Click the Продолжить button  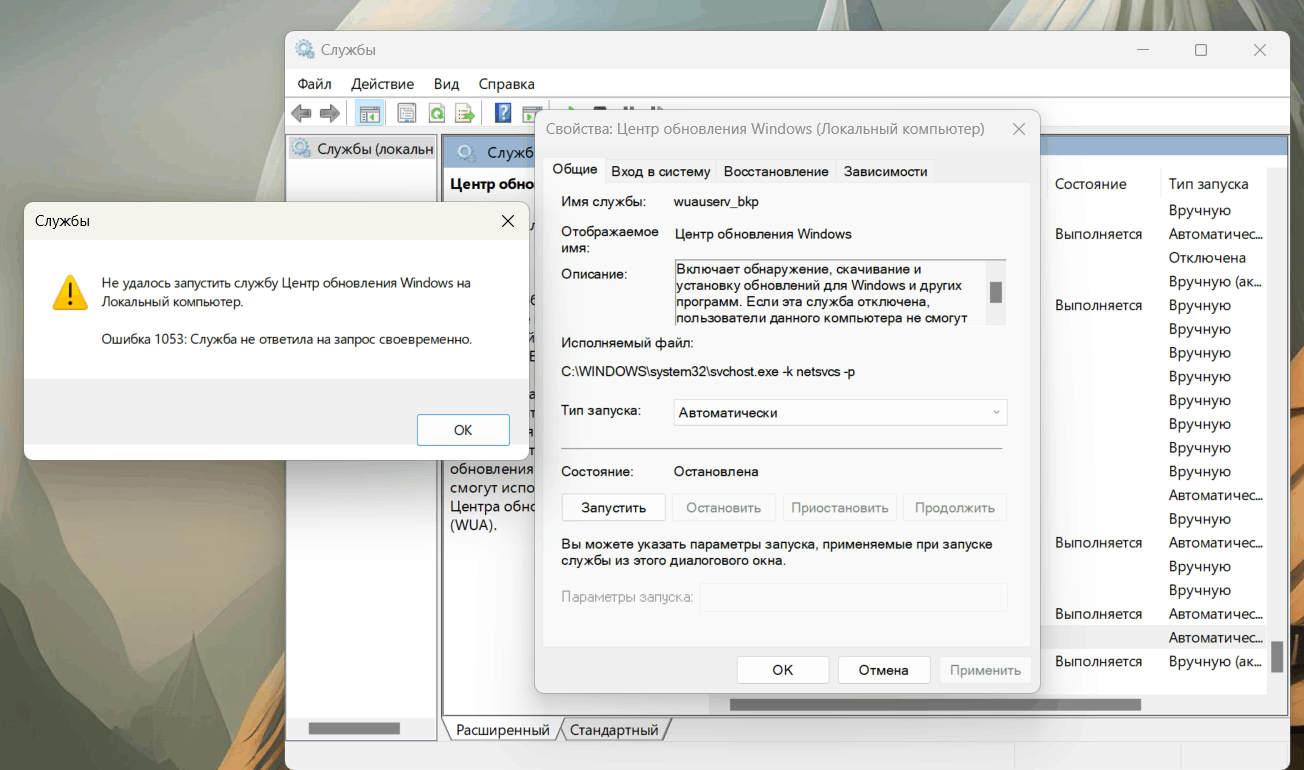coord(955,507)
